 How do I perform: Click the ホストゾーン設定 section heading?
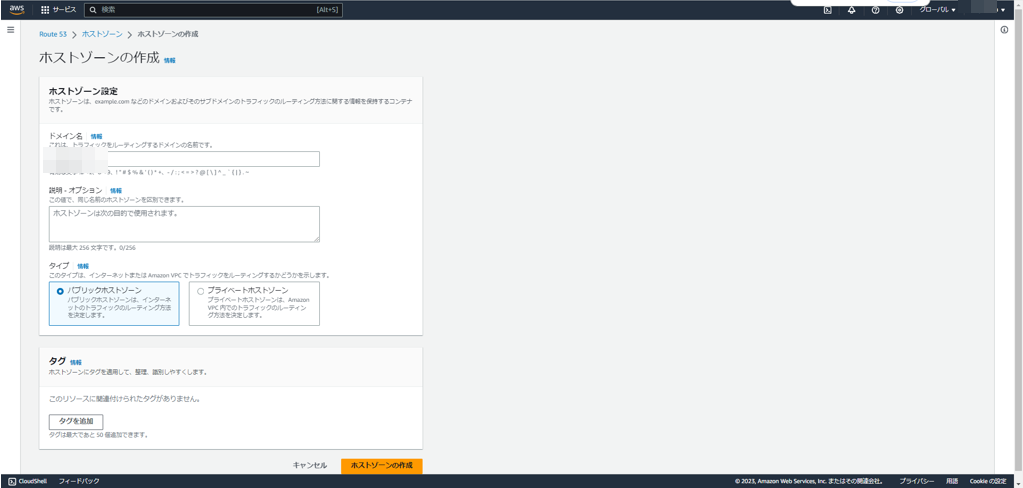(83, 91)
